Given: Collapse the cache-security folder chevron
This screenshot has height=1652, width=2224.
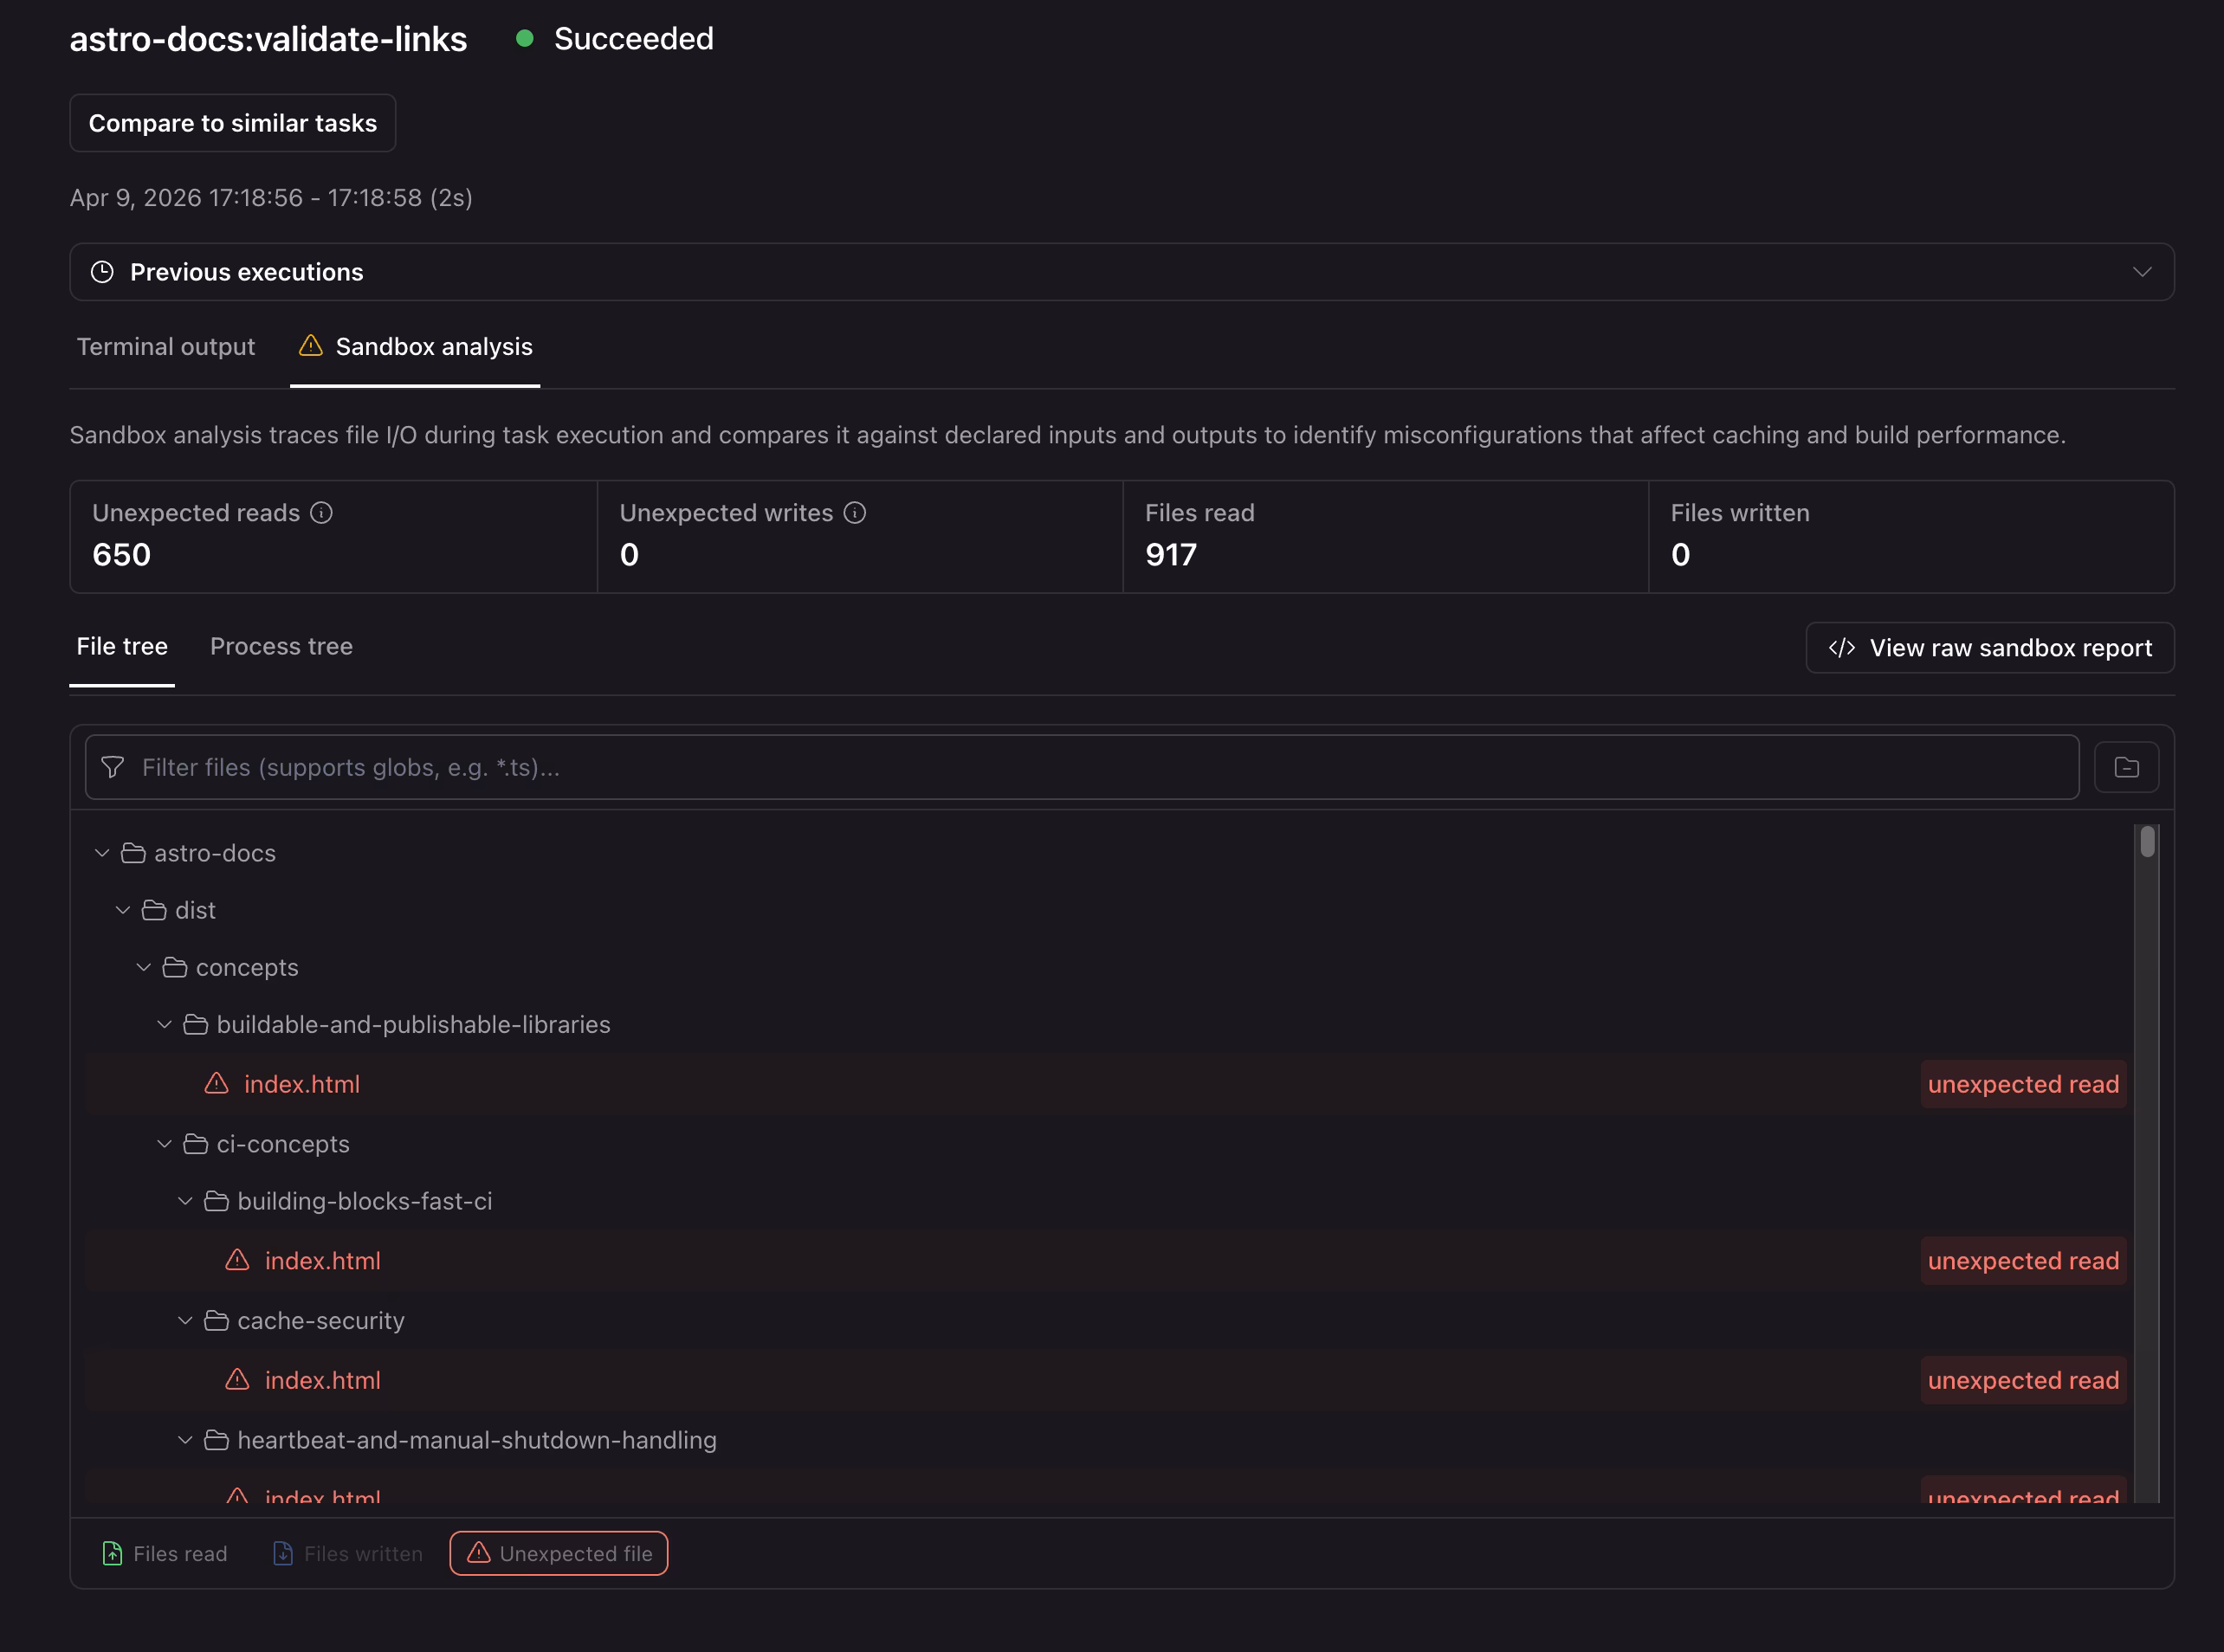Looking at the screenshot, I should [x=185, y=1320].
